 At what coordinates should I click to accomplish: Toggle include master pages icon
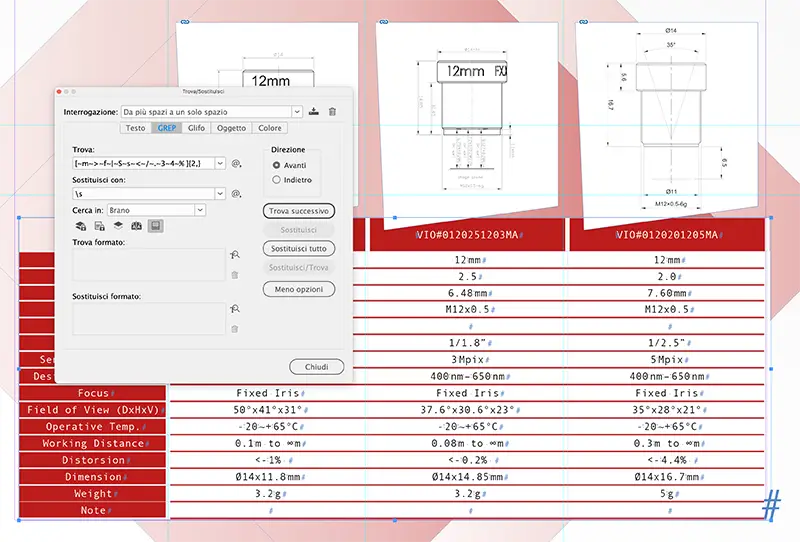click(136, 226)
